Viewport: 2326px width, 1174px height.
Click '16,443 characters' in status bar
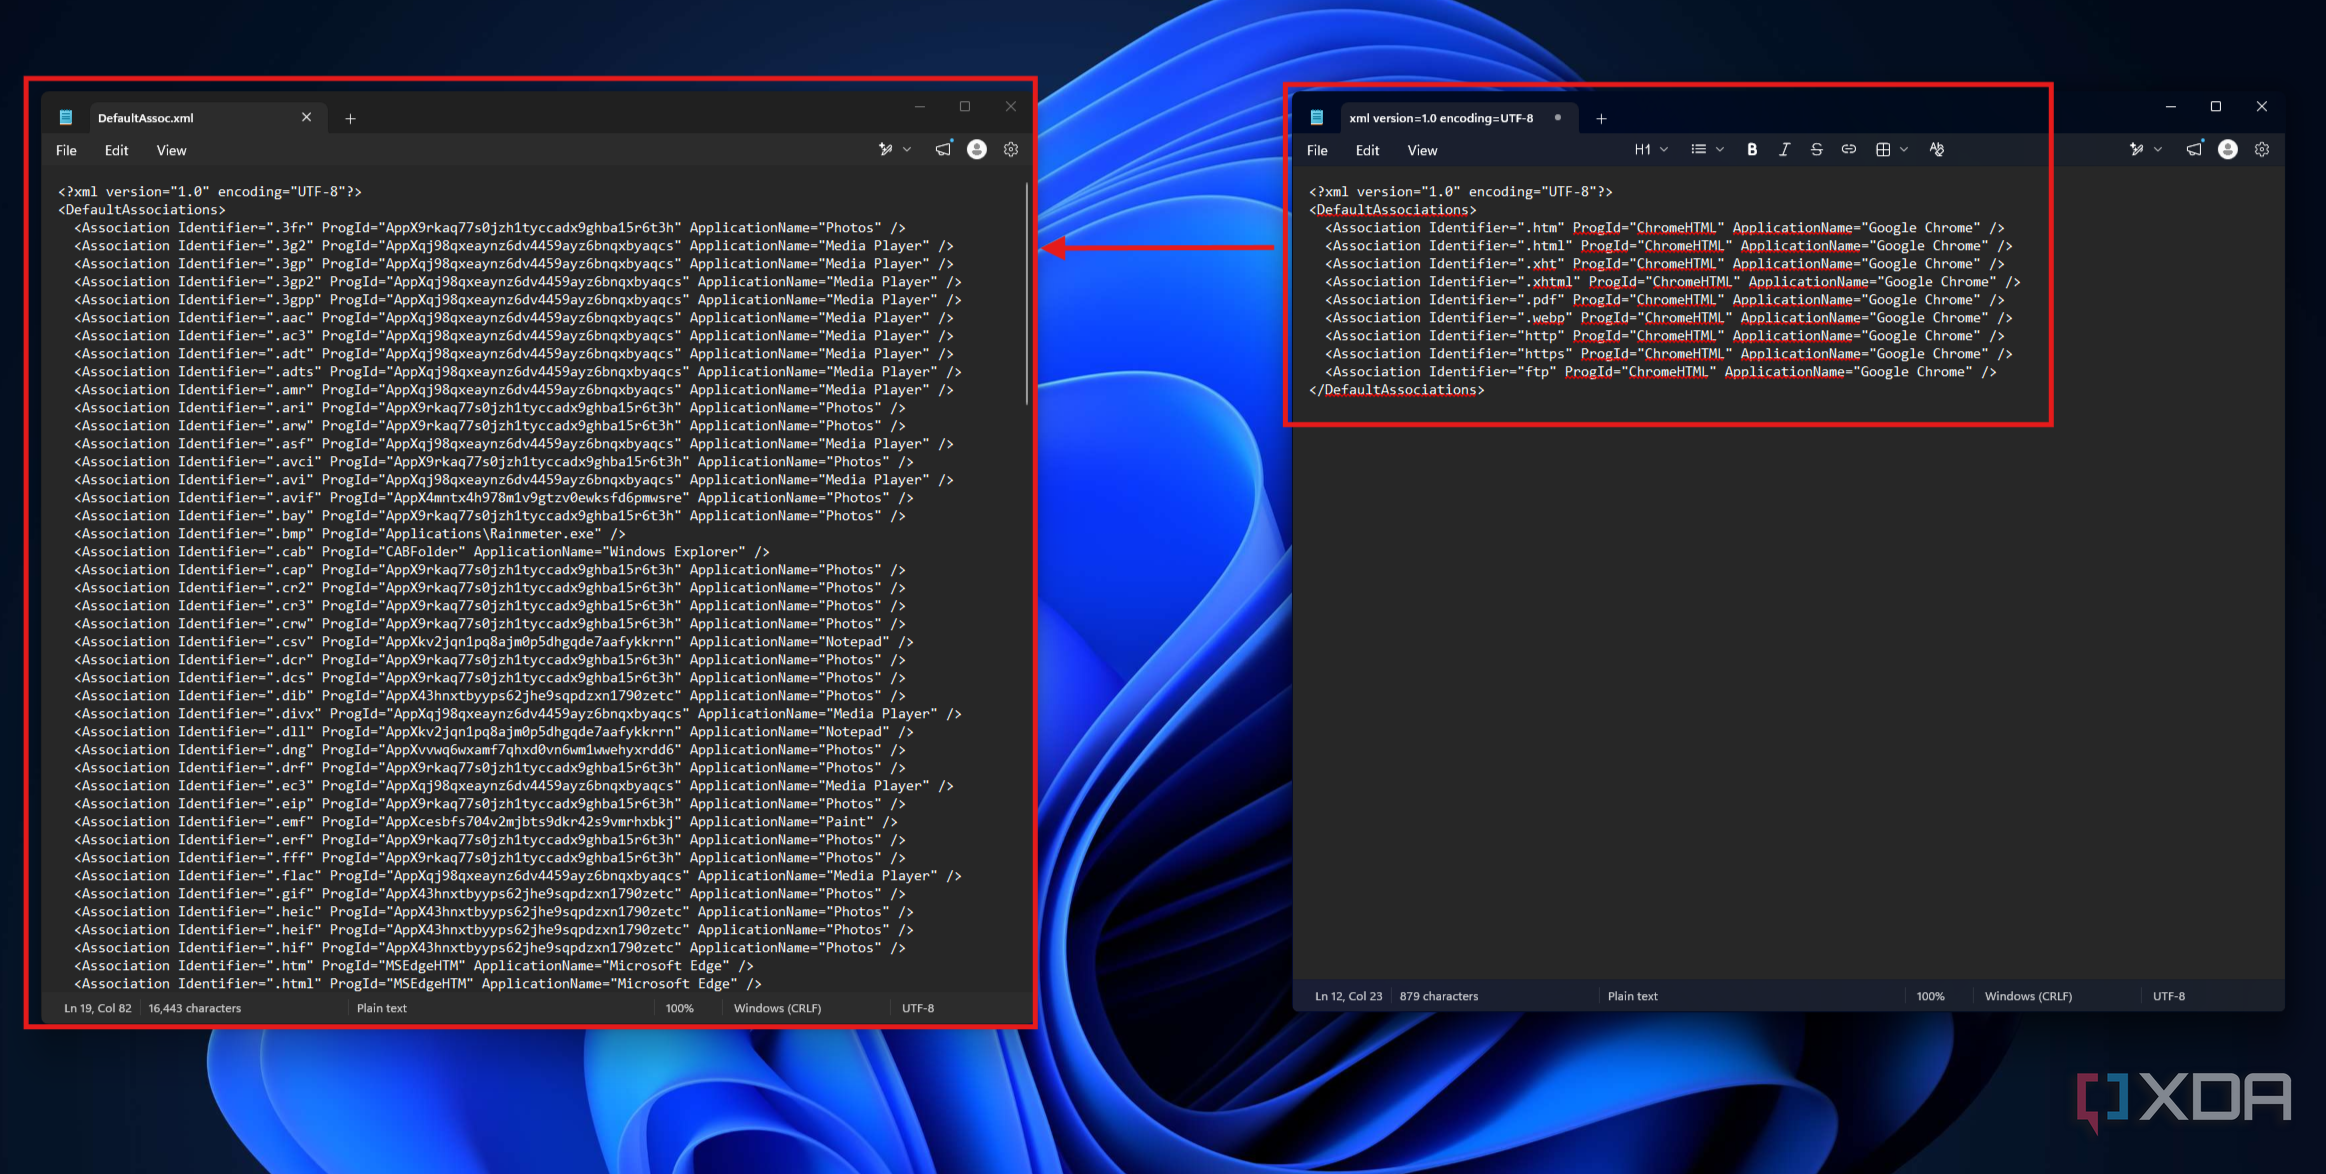[195, 1008]
